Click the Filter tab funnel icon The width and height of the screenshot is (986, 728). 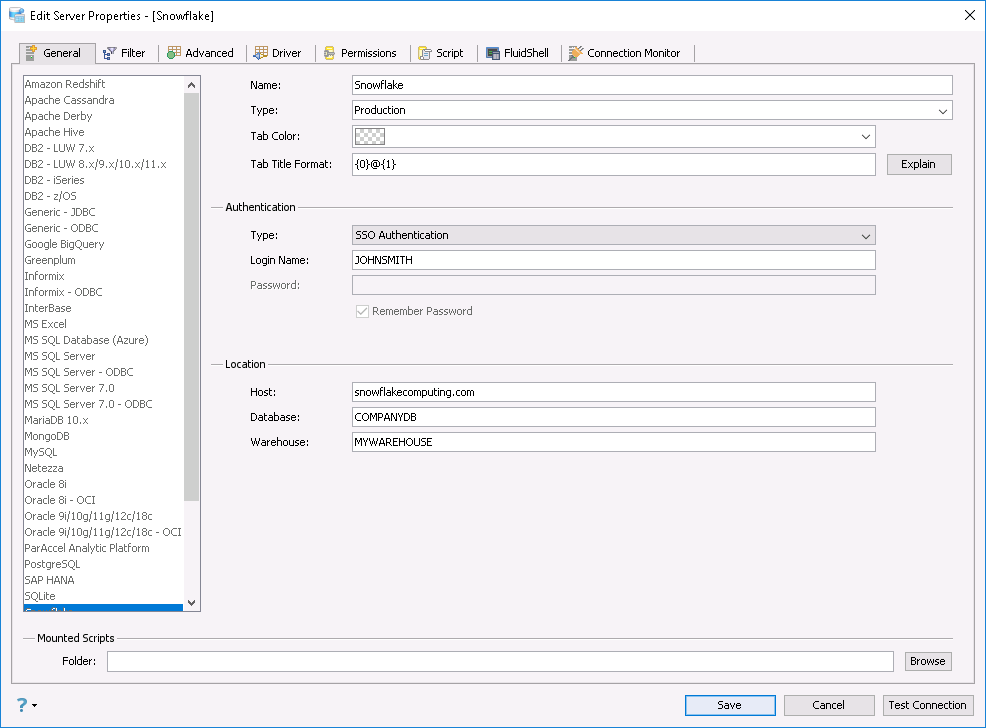(x=109, y=53)
